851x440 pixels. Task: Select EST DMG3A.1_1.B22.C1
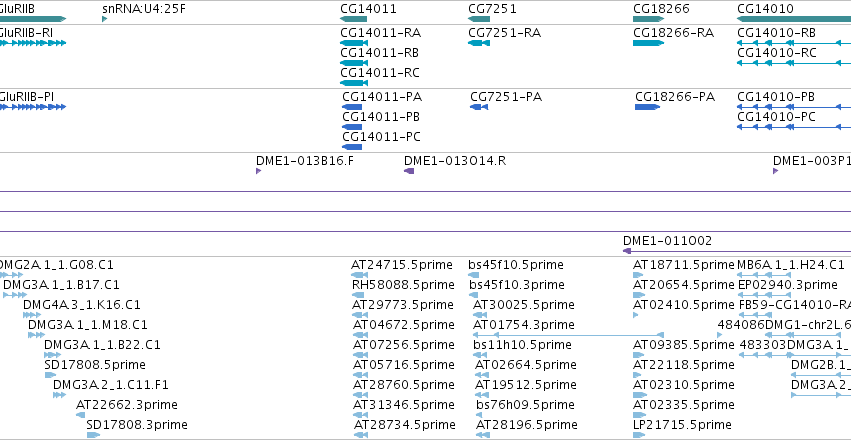click(53, 355)
